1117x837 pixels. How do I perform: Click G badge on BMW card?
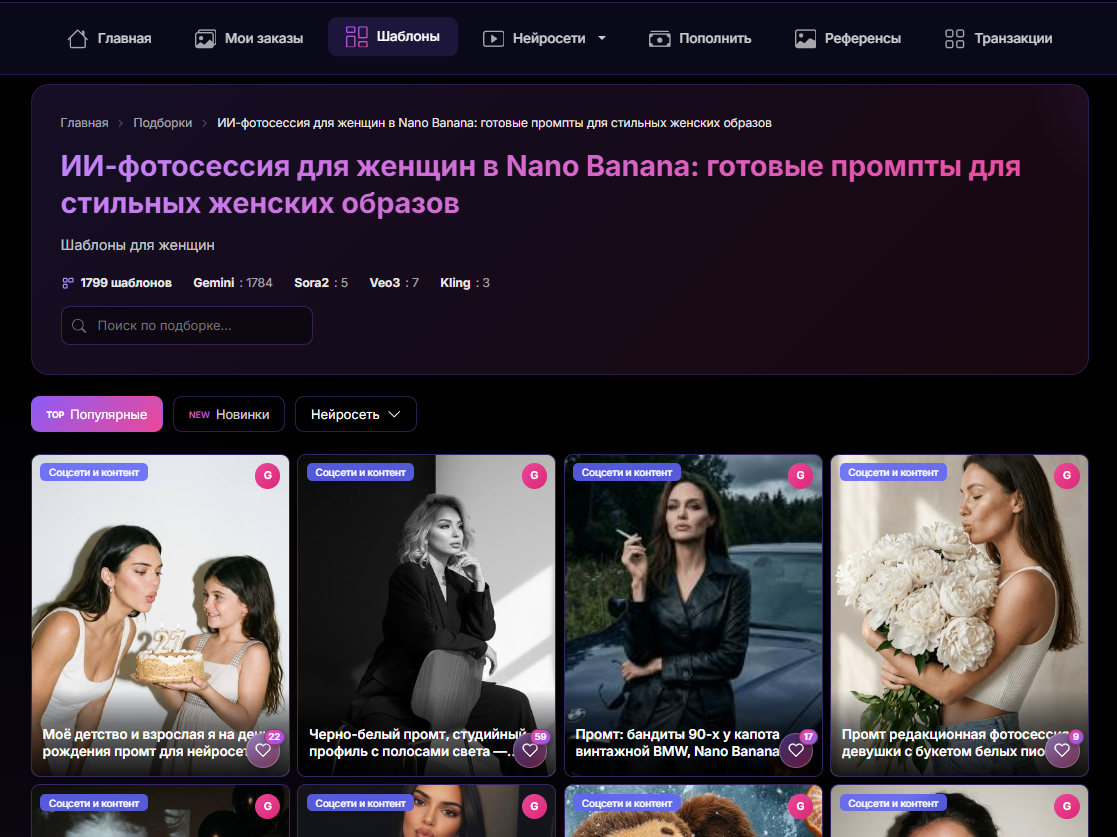[800, 475]
